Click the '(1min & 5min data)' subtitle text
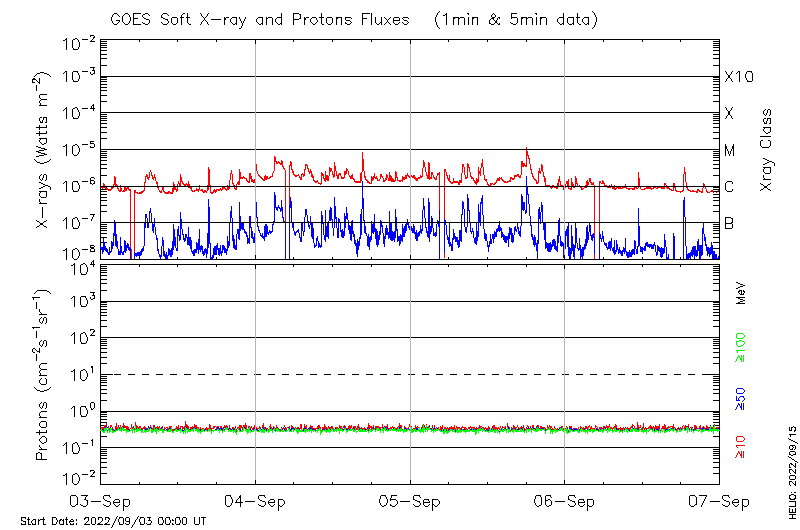Screen dimensions: 800x530 pyautogui.click(x=512, y=19)
